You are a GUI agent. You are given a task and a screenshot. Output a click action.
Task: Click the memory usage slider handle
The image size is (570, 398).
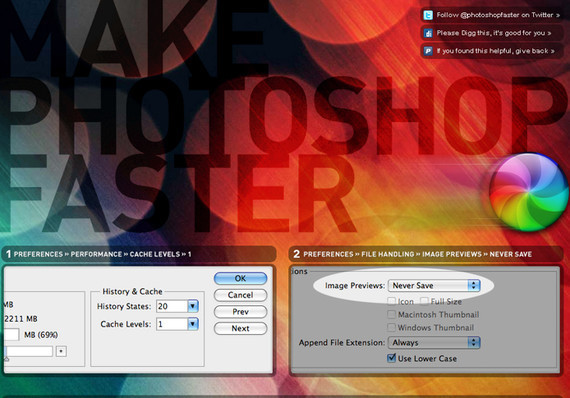click(x=7, y=358)
